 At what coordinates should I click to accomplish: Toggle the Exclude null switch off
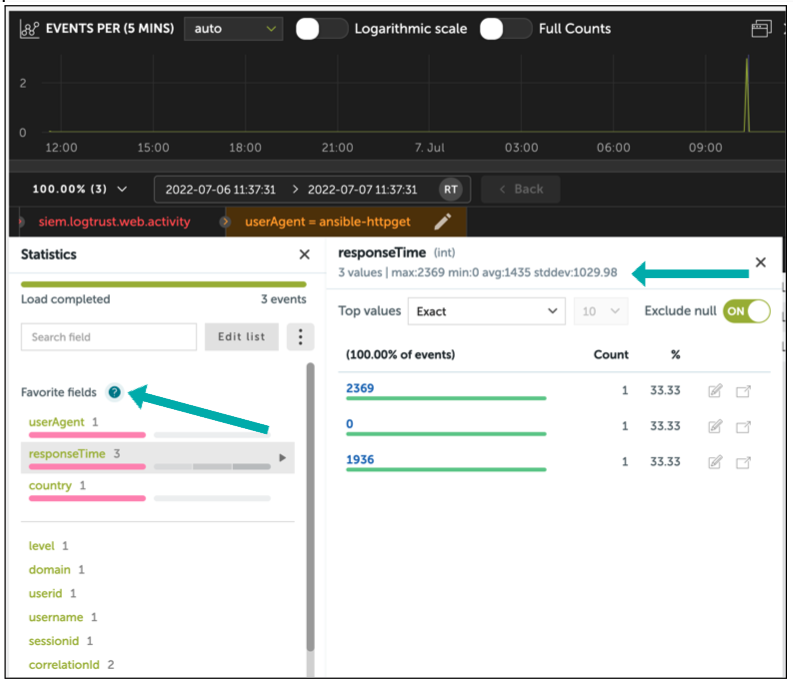pos(746,311)
